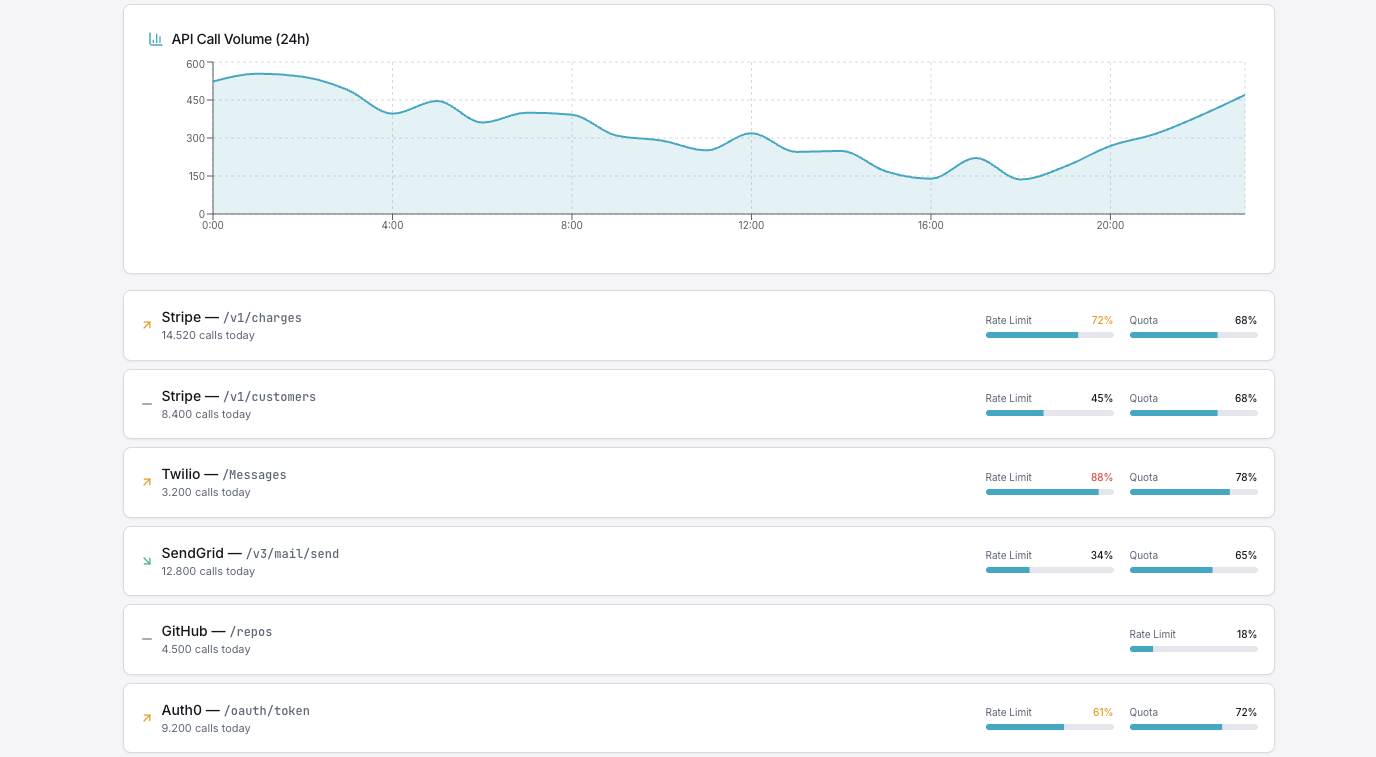This screenshot has width=1376, height=757.
Task: Click the Auth0 Quota progress bar
Action: [1193, 727]
